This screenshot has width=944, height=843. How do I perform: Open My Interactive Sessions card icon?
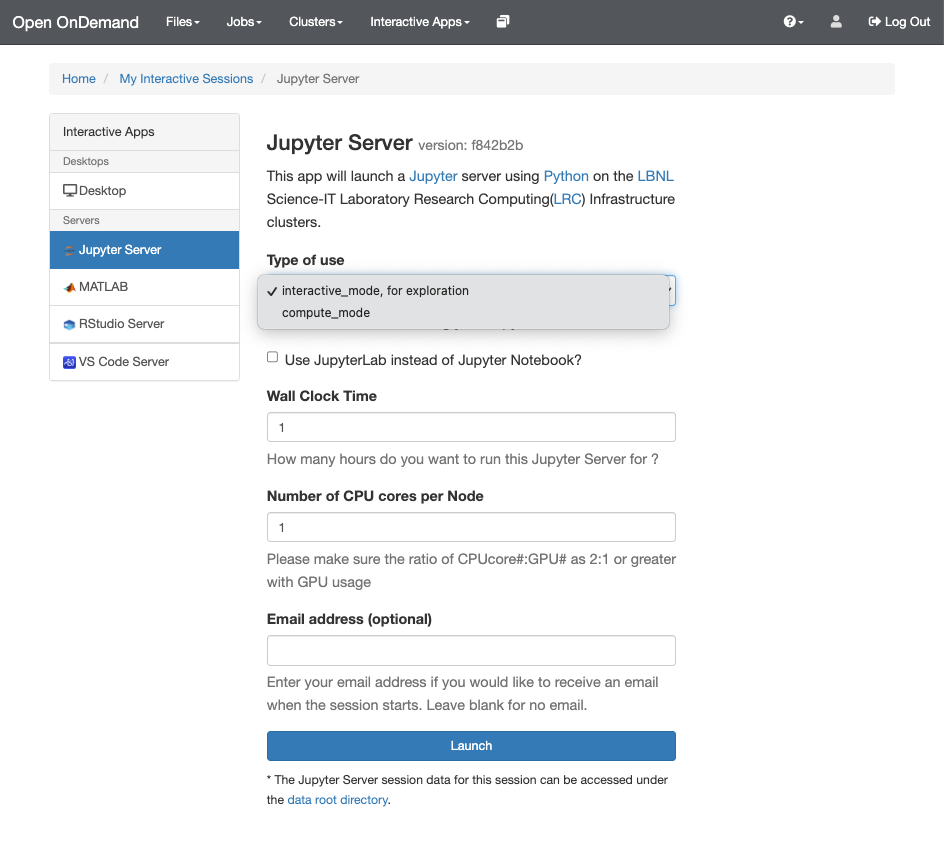point(502,21)
